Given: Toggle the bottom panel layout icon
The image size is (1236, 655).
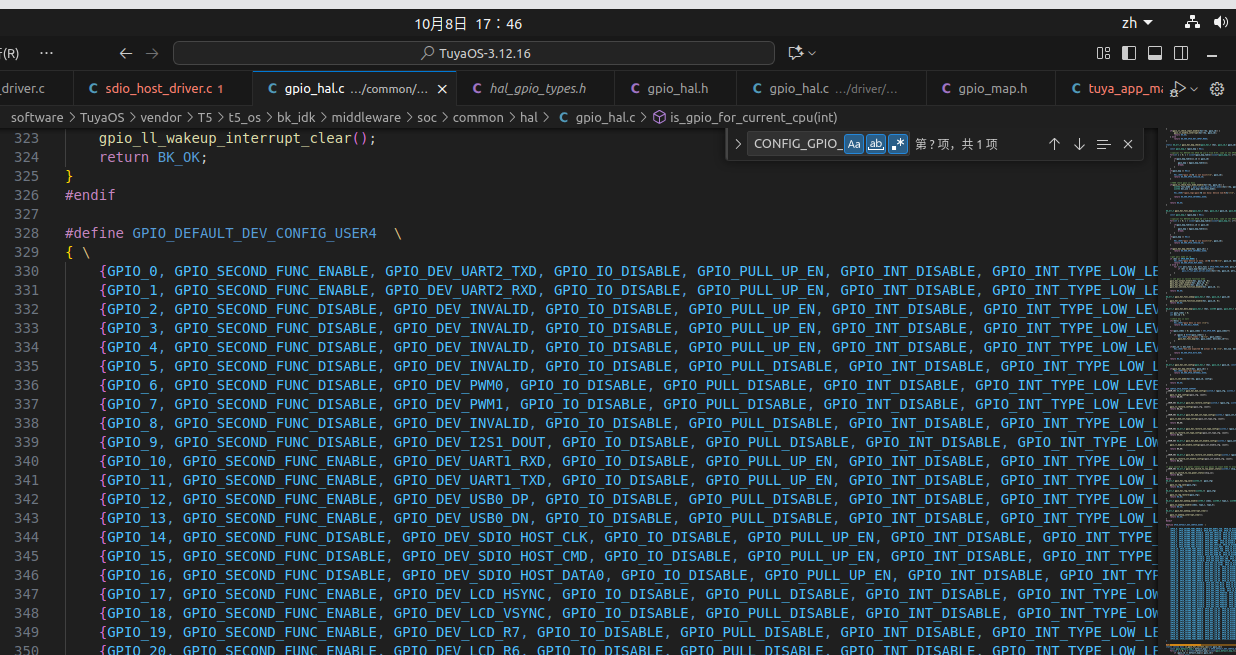Looking at the screenshot, I should point(1155,53).
